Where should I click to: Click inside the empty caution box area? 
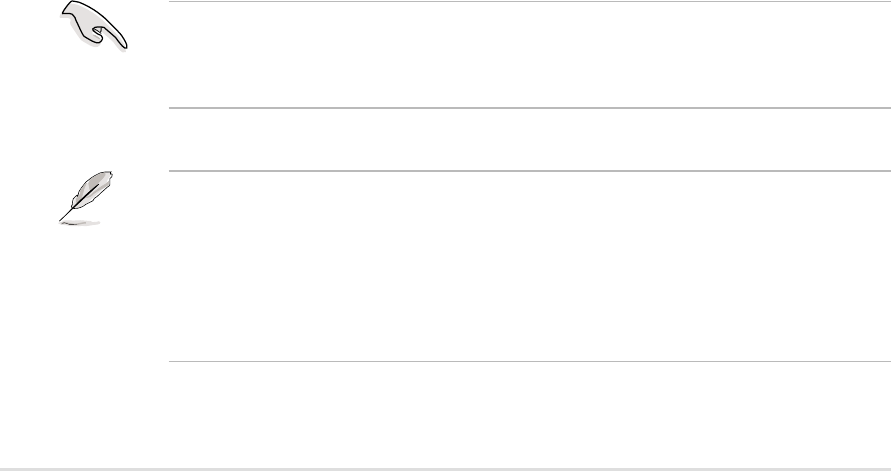(528, 55)
